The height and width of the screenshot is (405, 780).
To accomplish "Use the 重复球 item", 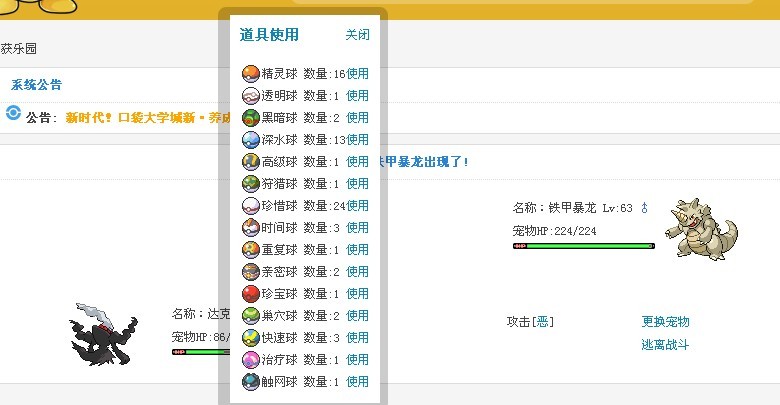I will pyautogui.click(x=358, y=249).
